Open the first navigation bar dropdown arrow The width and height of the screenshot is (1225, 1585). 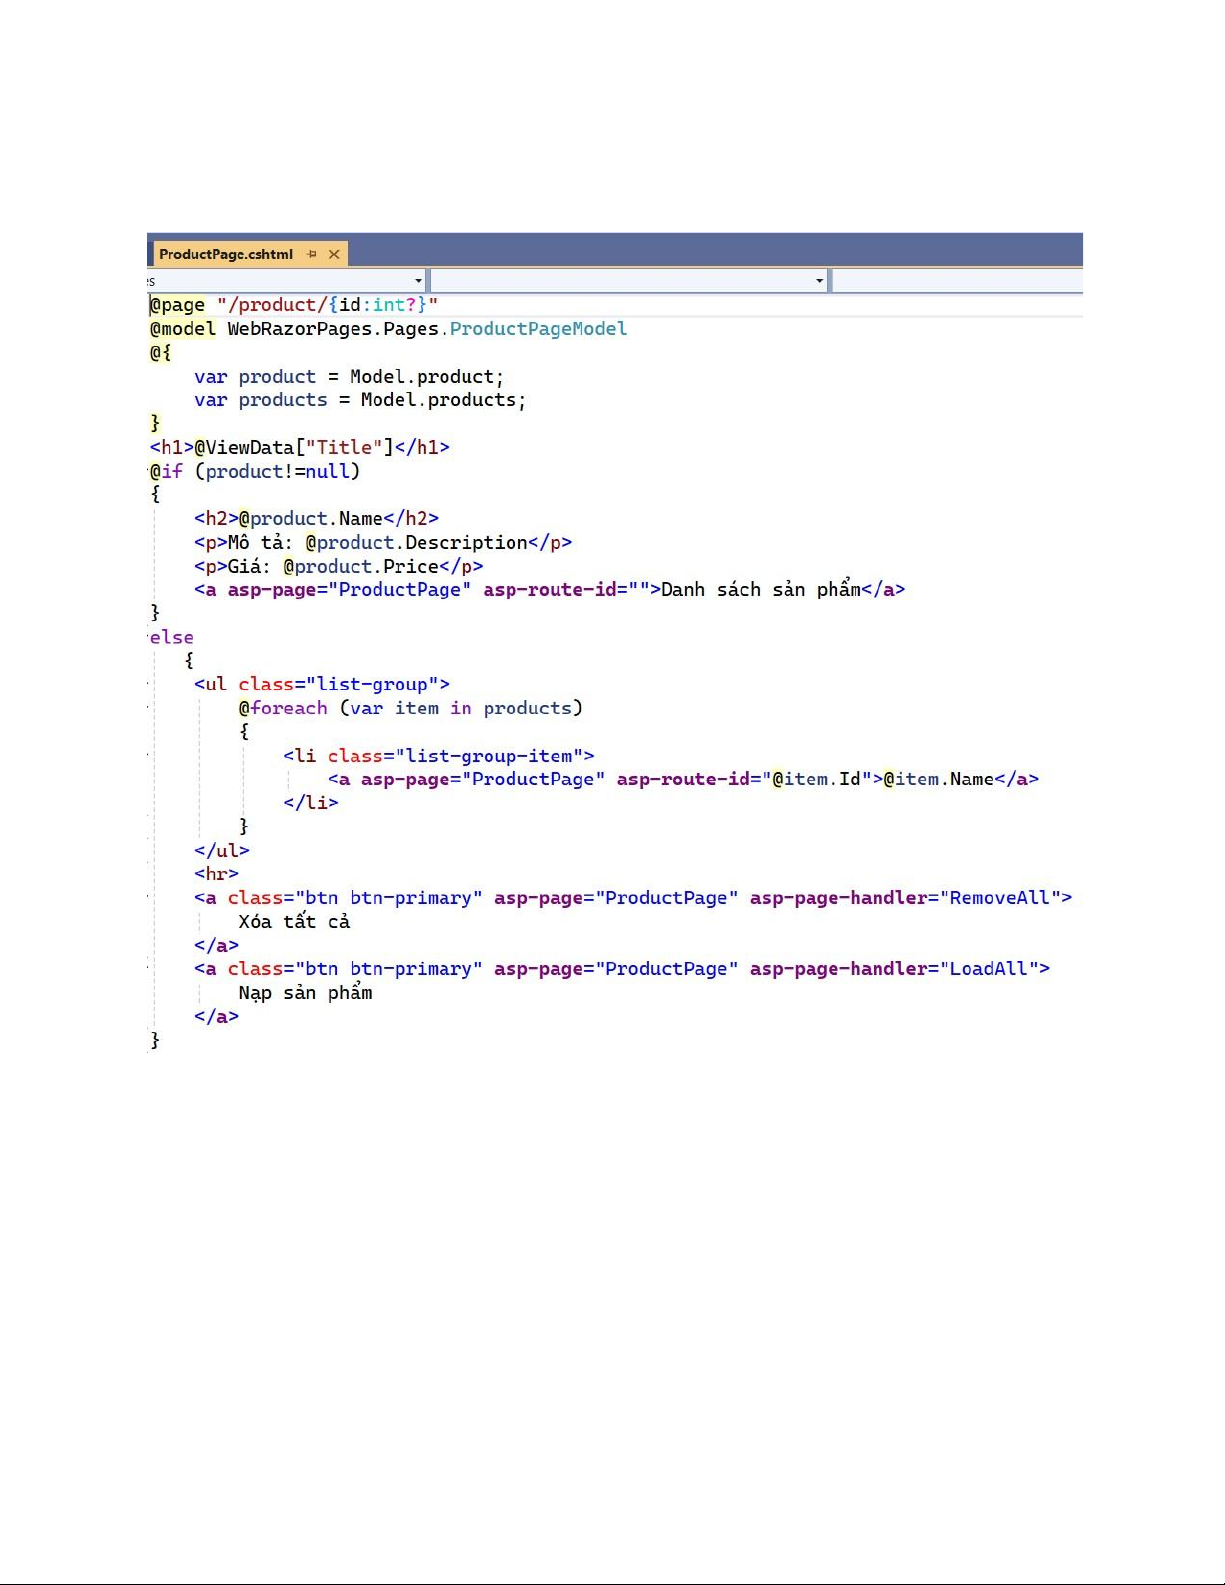[418, 281]
